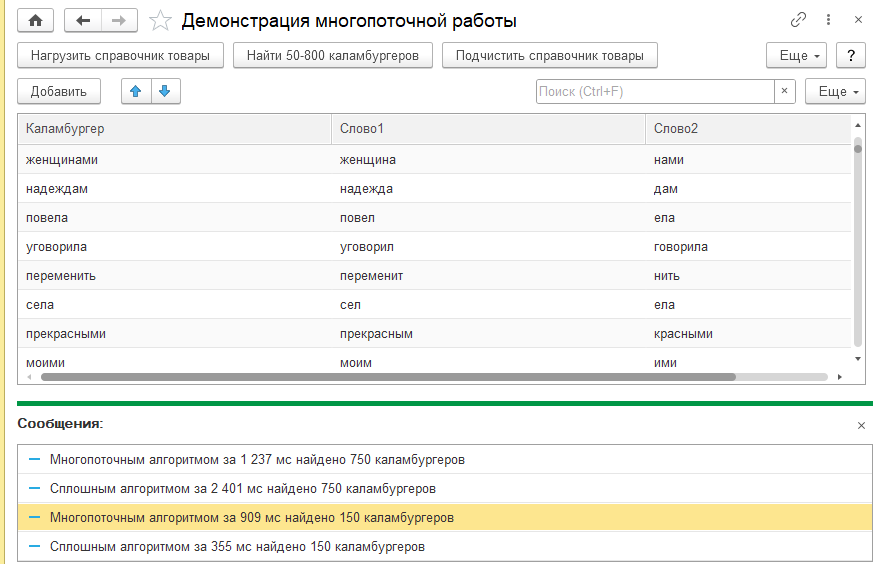Image resolution: width=876 pixels, height=564 pixels.
Task: Select the cell 'села'
Action: click(175, 305)
